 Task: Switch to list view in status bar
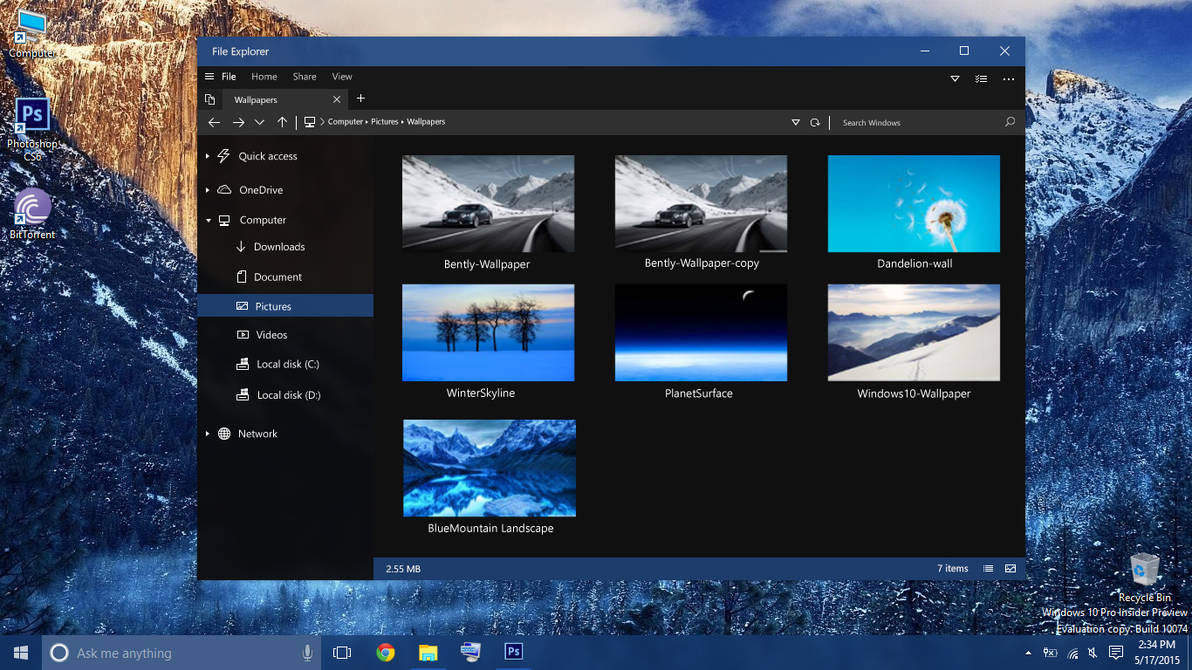point(988,568)
